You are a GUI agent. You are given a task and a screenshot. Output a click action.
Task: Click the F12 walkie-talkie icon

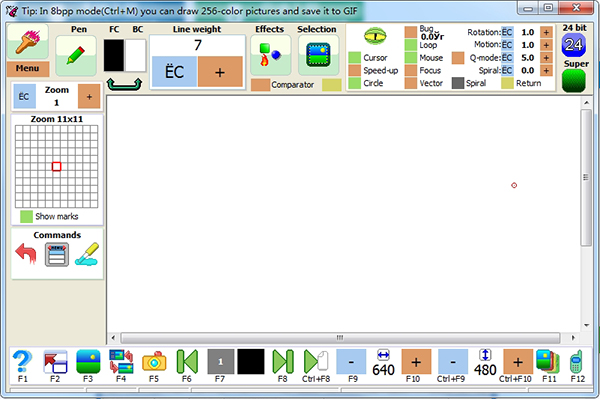click(x=576, y=362)
